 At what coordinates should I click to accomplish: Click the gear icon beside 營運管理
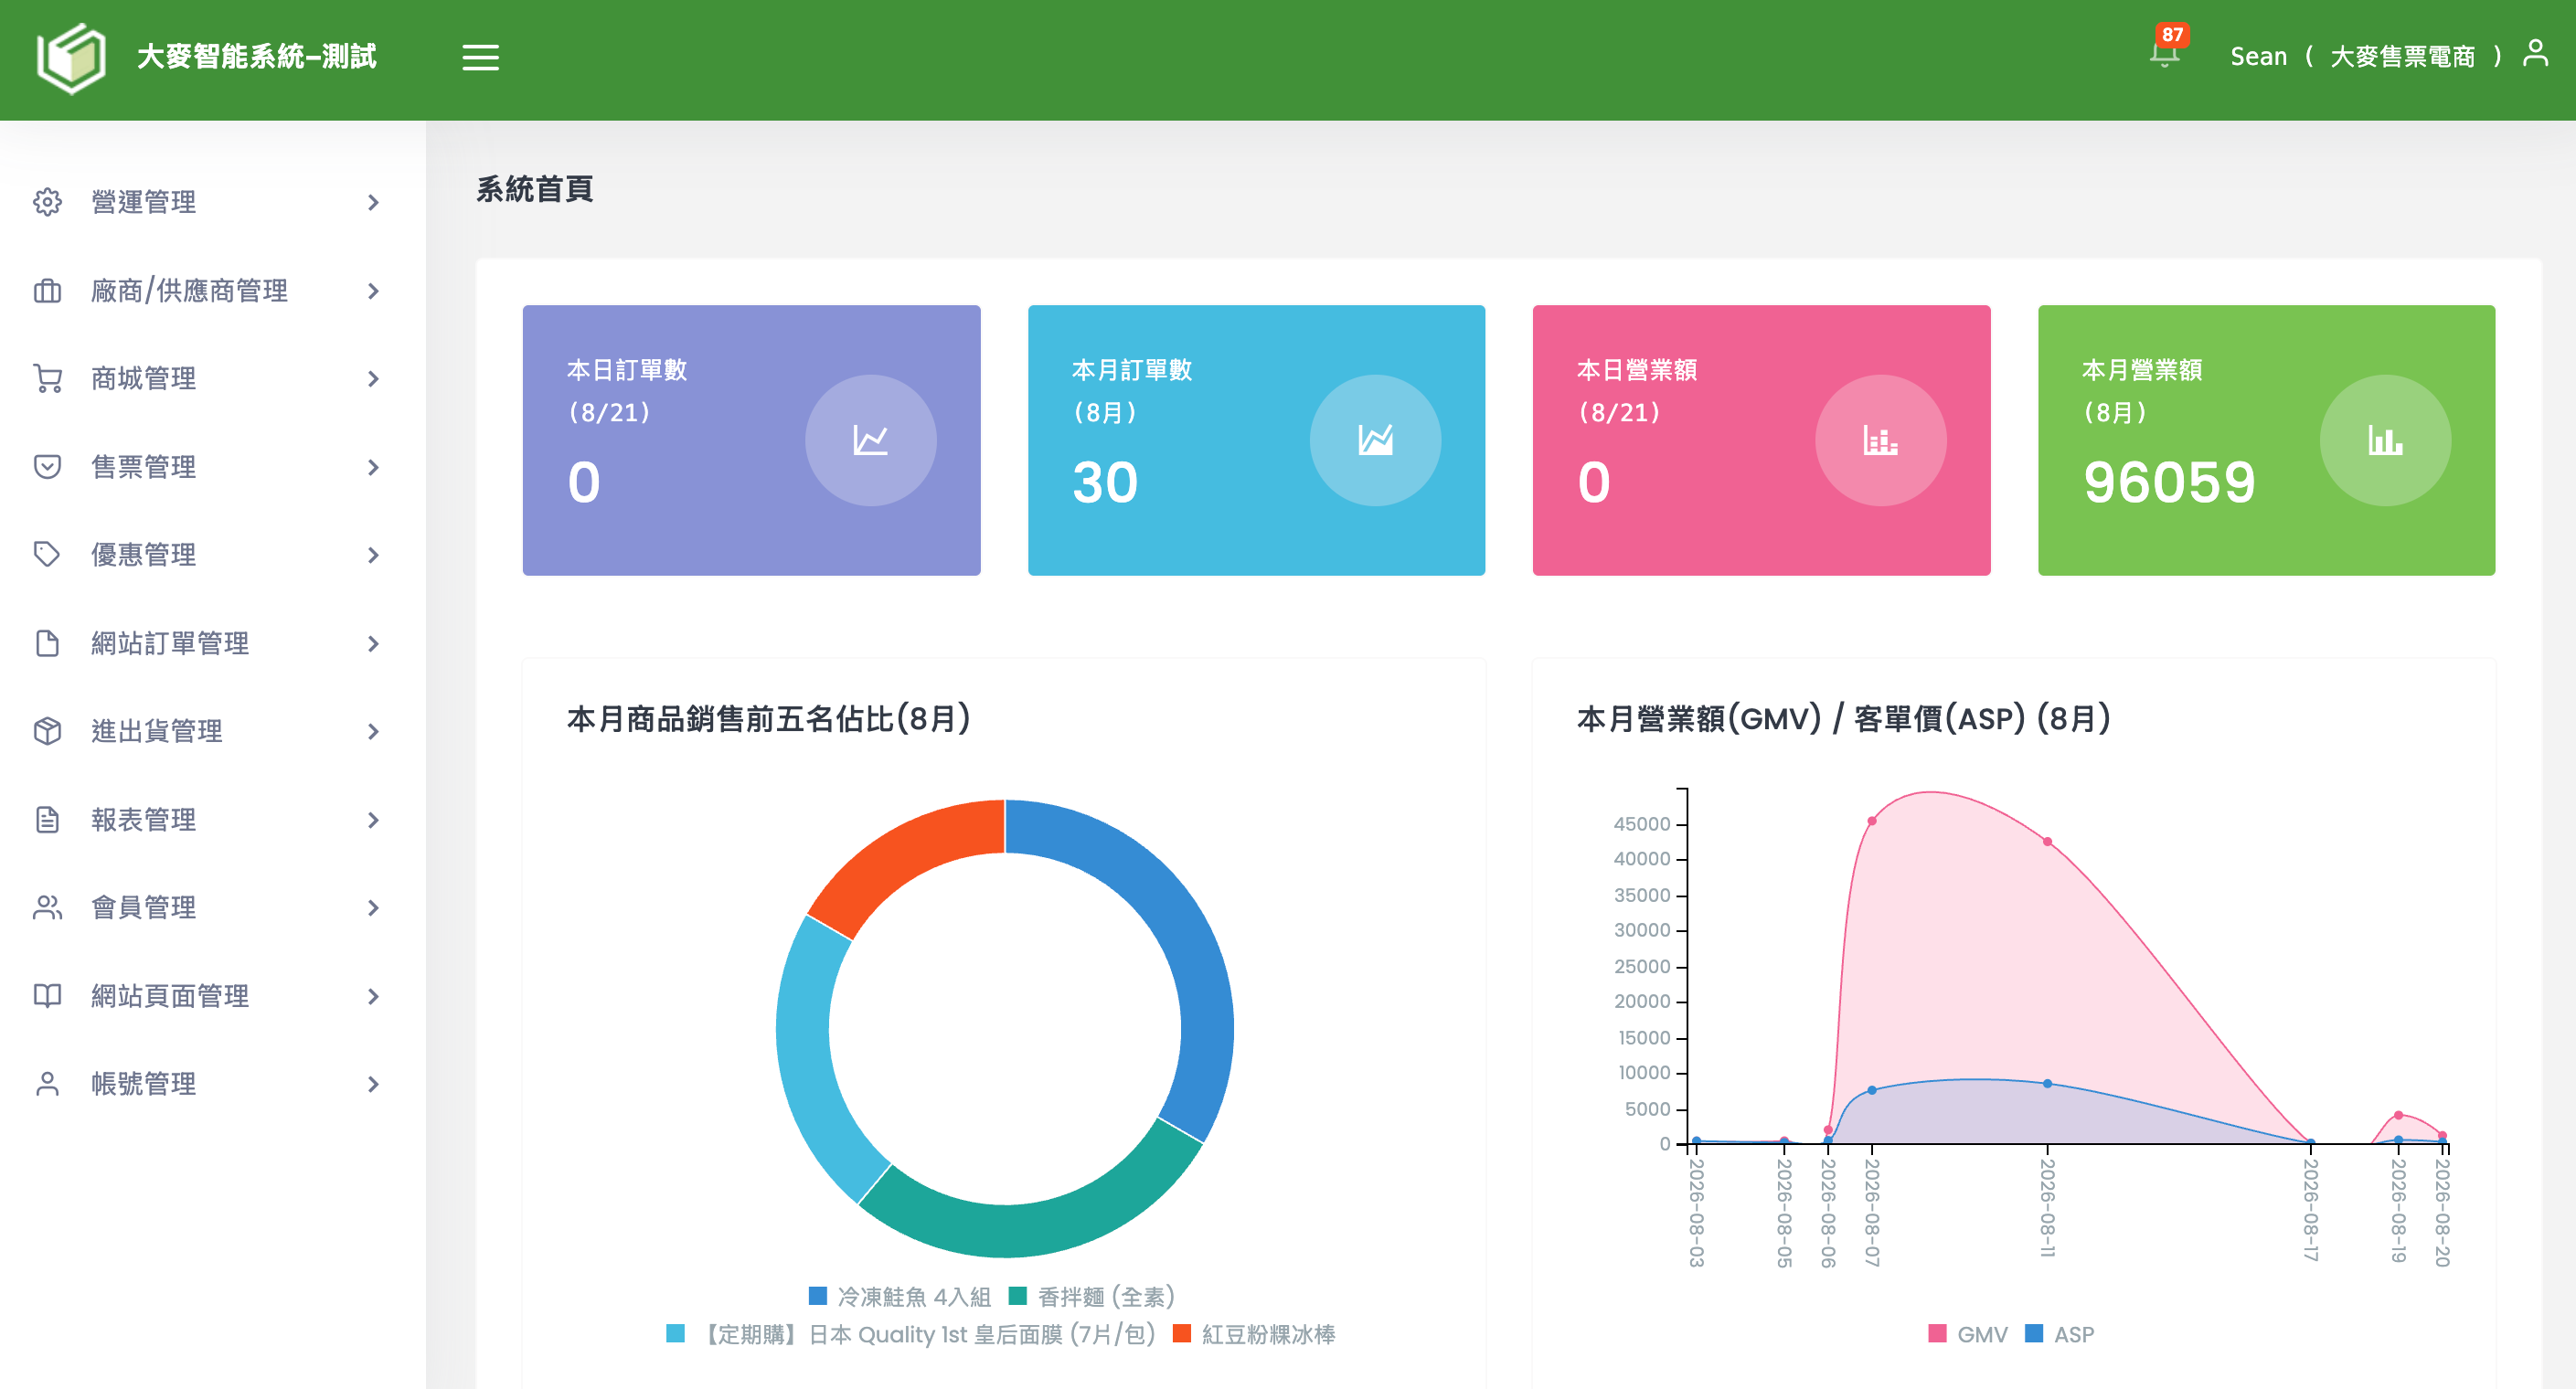[47, 202]
